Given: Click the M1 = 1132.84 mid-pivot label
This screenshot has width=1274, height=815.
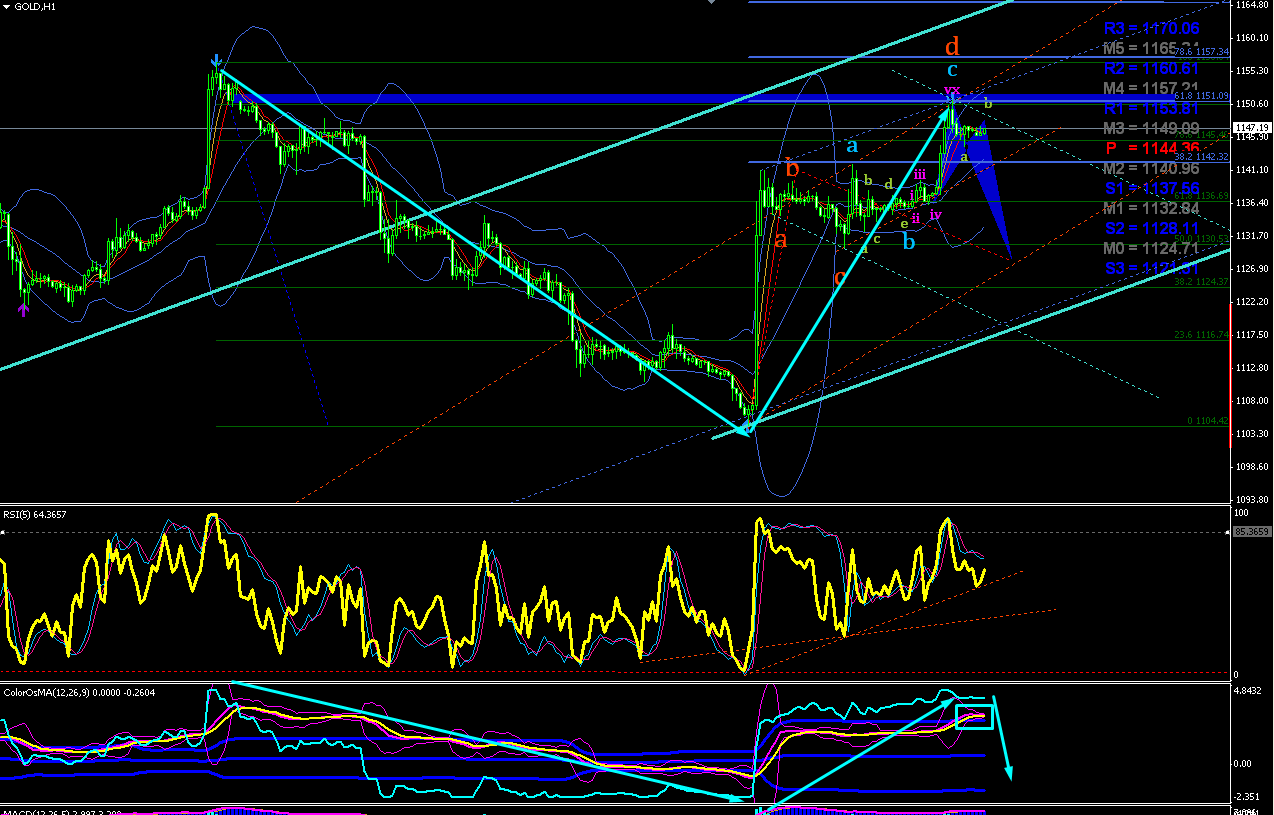Looking at the screenshot, I should point(1152,208).
